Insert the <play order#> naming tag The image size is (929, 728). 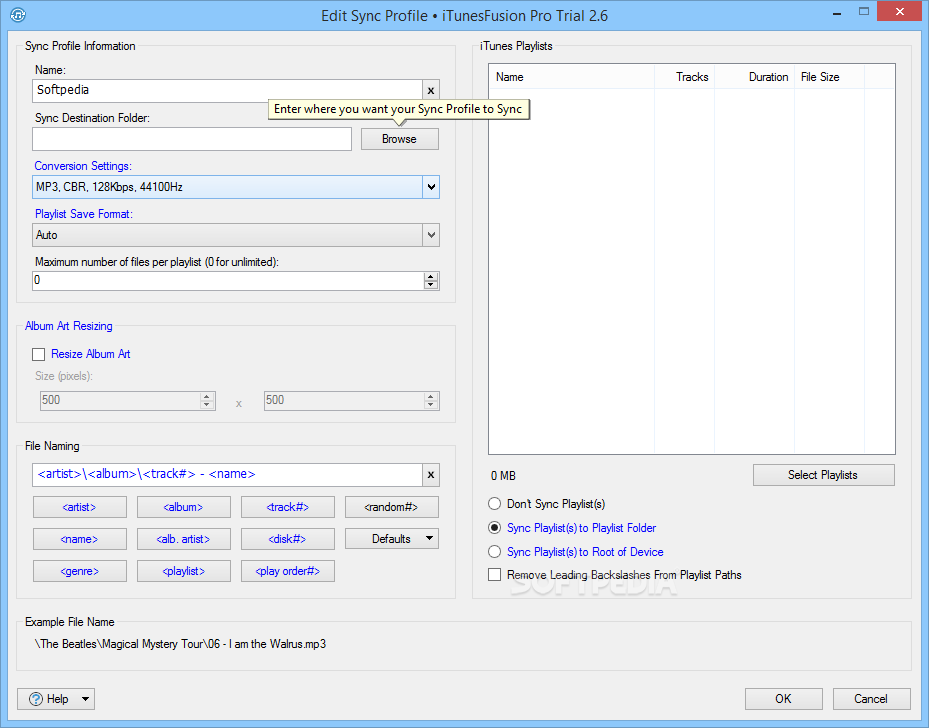(288, 571)
